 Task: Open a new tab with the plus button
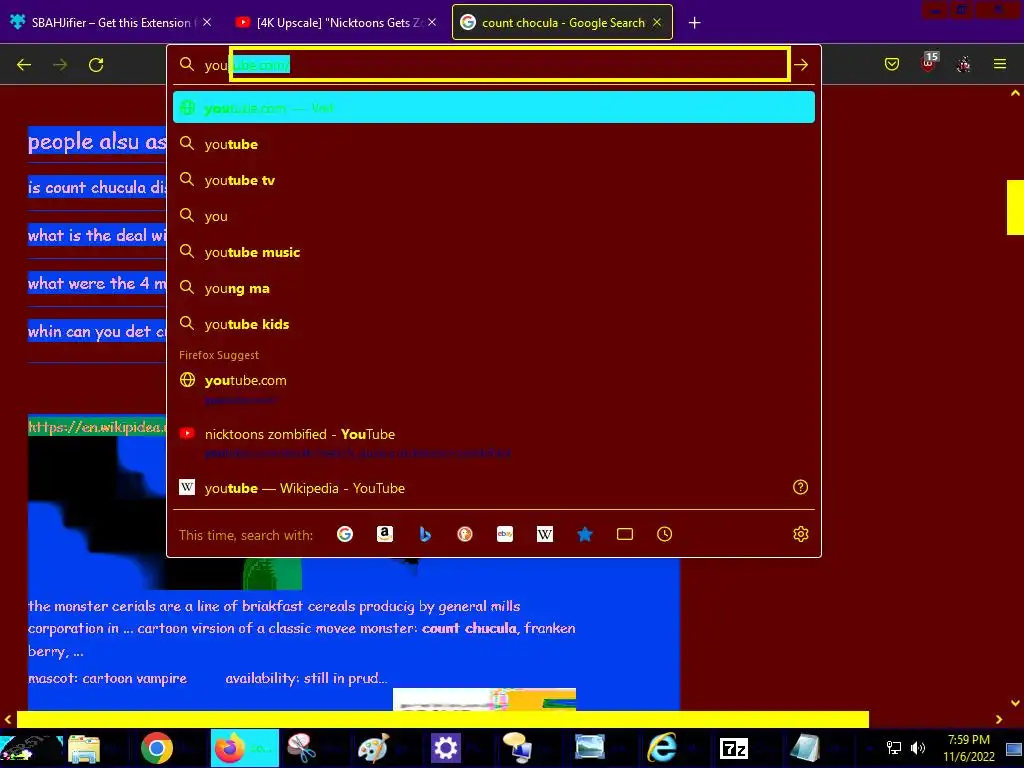click(x=694, y=23)
